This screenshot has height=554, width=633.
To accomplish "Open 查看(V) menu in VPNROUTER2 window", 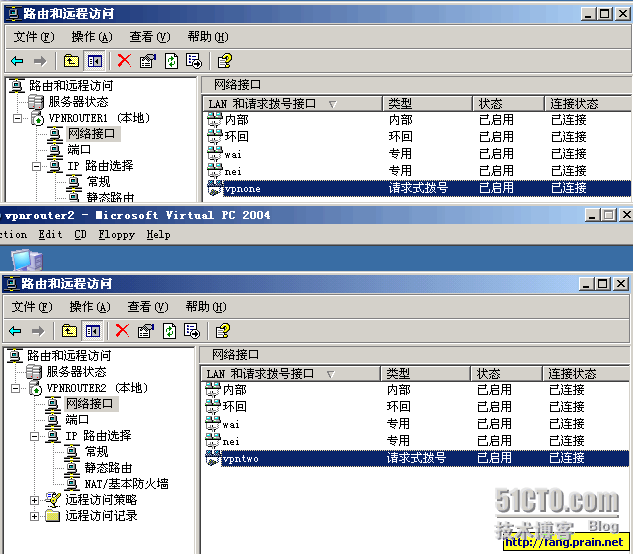I will point(148,307).
